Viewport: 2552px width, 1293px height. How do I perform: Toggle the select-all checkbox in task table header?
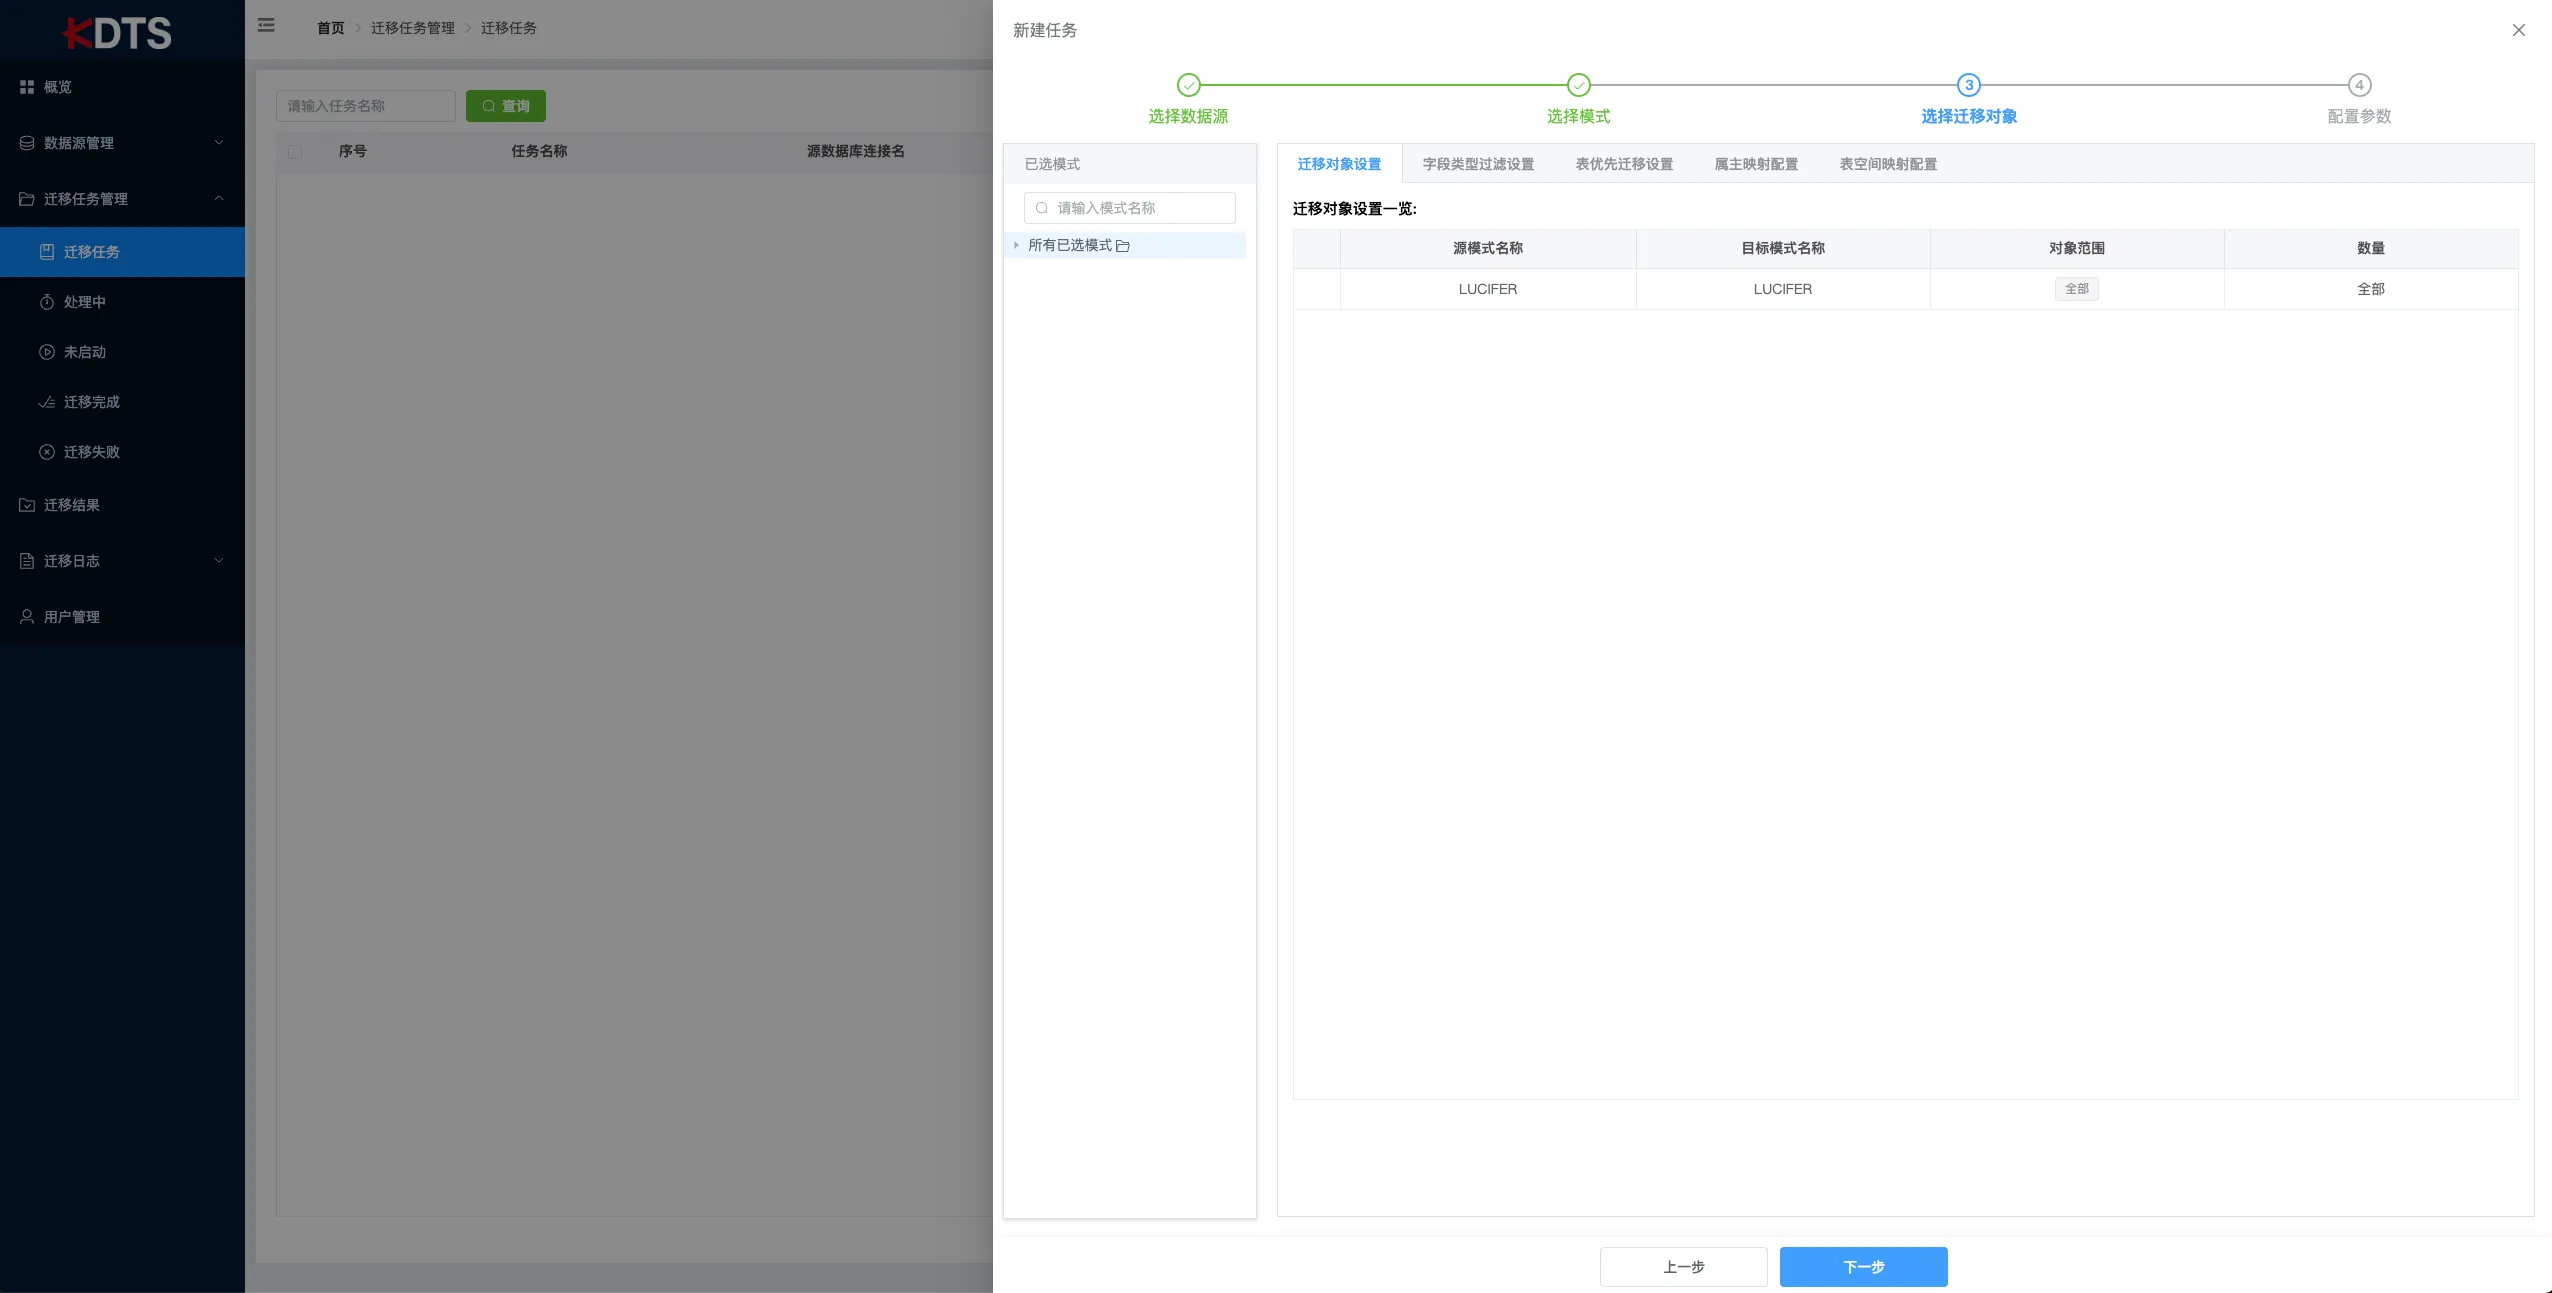coord(295,151)
